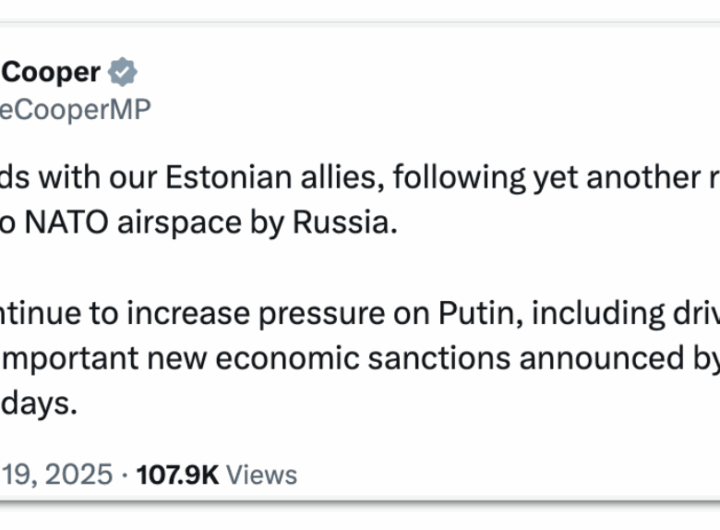Screen dimensions: 720x530
Task: Open the Cooper display name profile
Action: click(52, 72)
